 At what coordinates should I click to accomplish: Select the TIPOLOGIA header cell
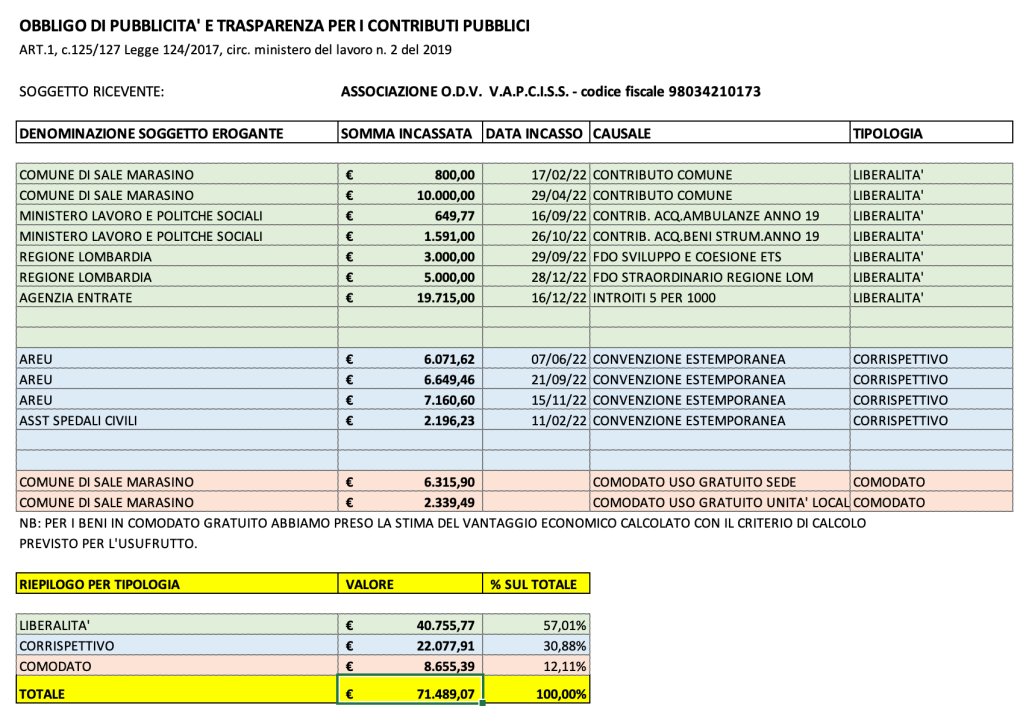pyautogui.click(x=930, y=133)
